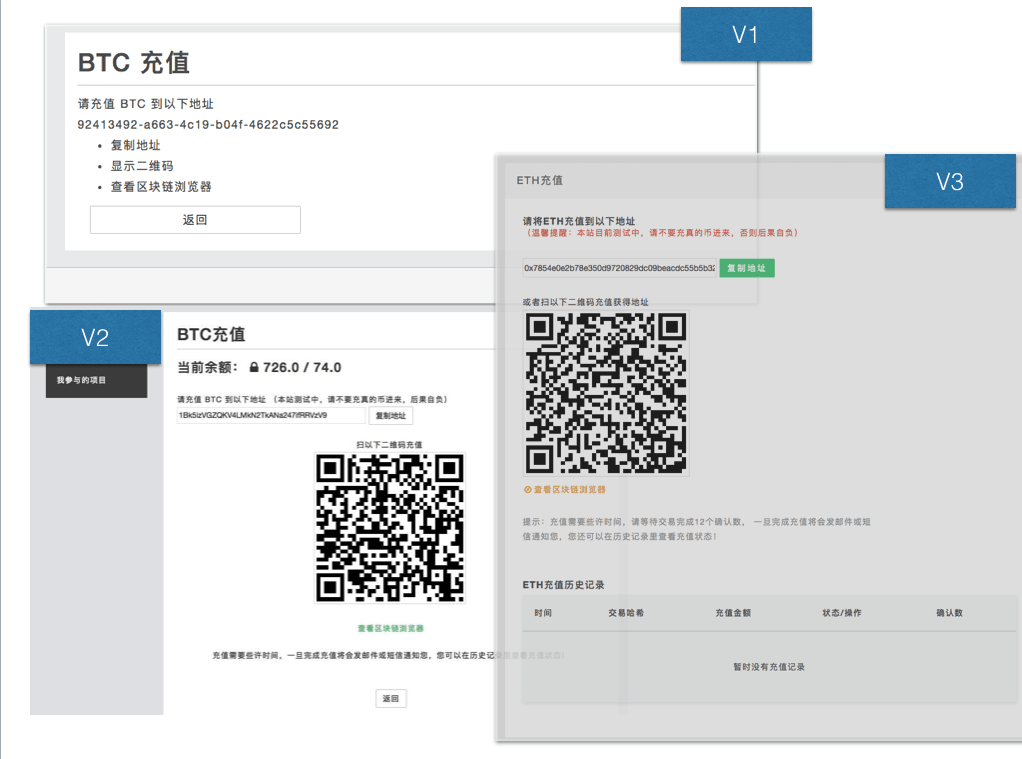Click the ETH充值 panel header title
The width and height of the screenshot is (1022, 759).
pyautogui.click(x=540, y=180)
